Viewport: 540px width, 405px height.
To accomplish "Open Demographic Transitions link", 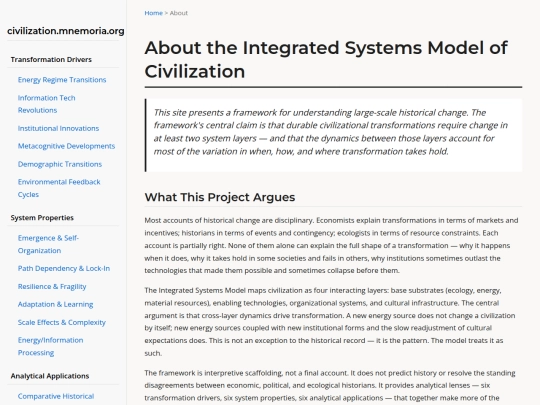I will pos(60,164).
